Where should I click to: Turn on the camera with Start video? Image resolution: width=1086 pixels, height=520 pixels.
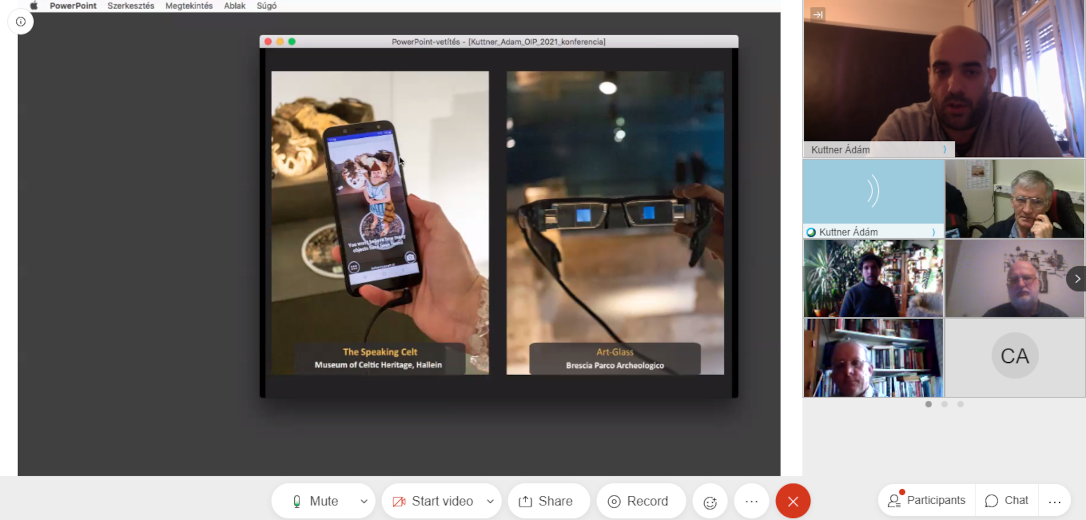pyautogui.click(x=433, y=501)
